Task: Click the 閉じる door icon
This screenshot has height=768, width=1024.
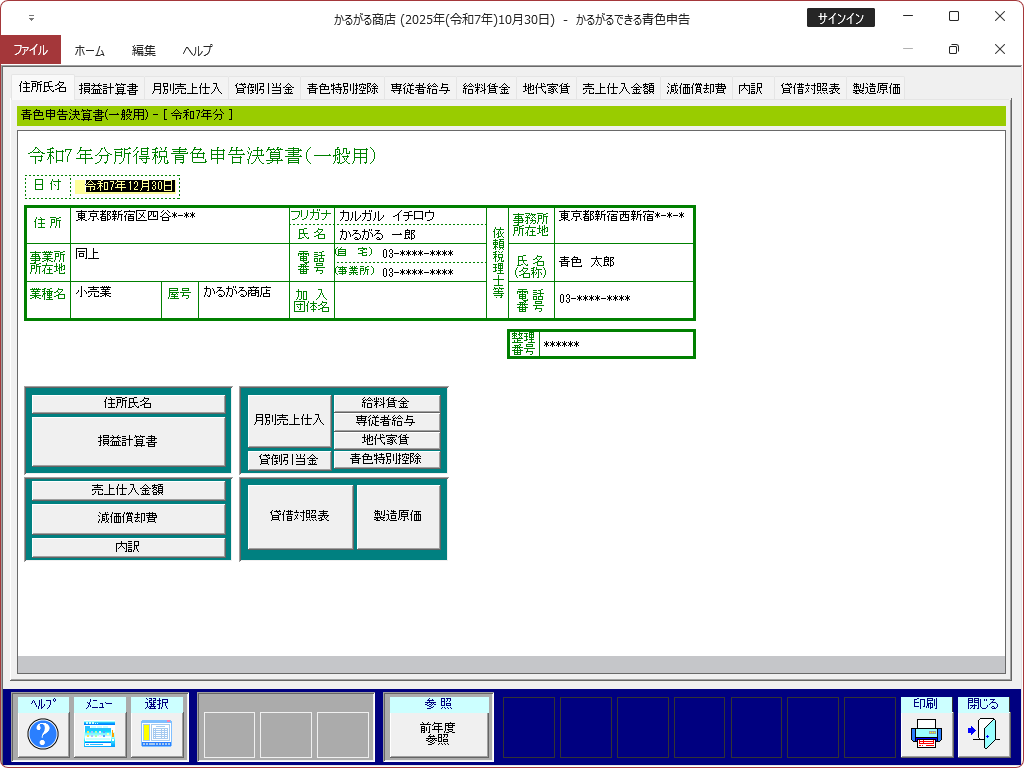Action: [983, 735]
